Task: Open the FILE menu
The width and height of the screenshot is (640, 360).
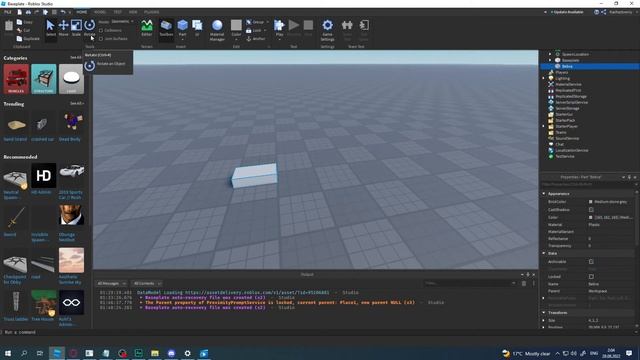Action: pos(7,12)
